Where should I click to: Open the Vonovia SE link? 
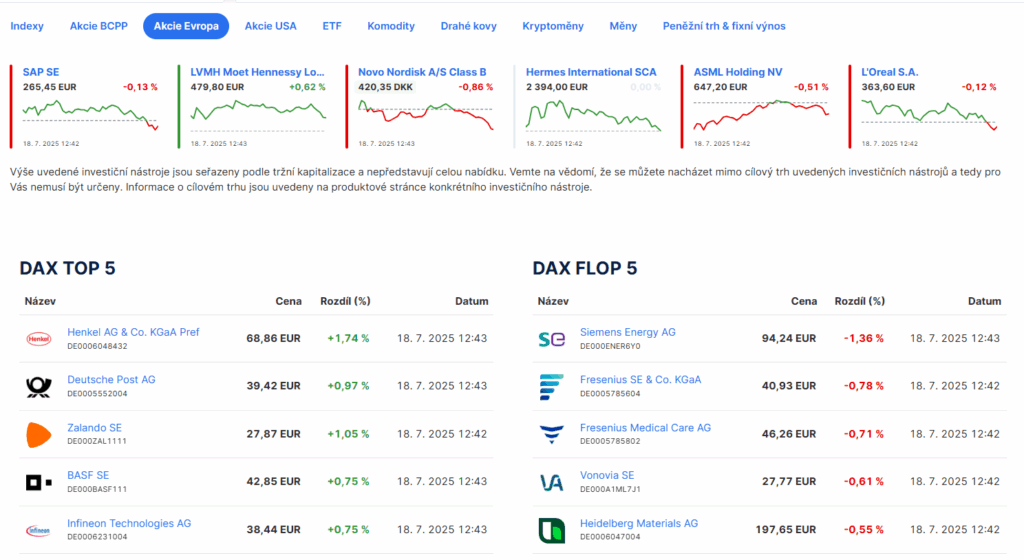607,475
